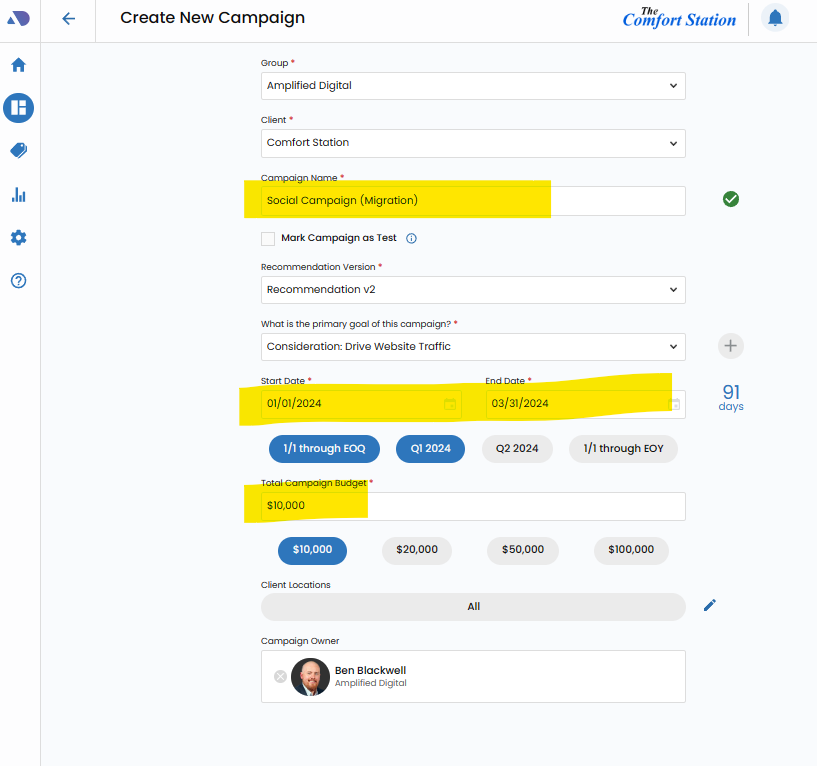Add another goal with plus button

[x=730, y=346]
